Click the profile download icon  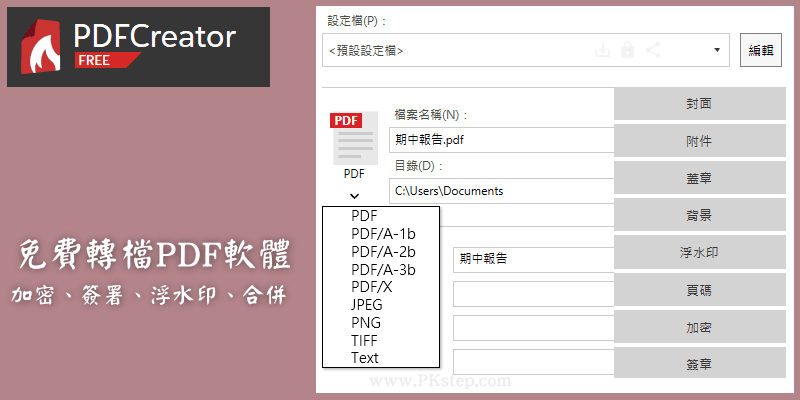(x=603, y=50)
